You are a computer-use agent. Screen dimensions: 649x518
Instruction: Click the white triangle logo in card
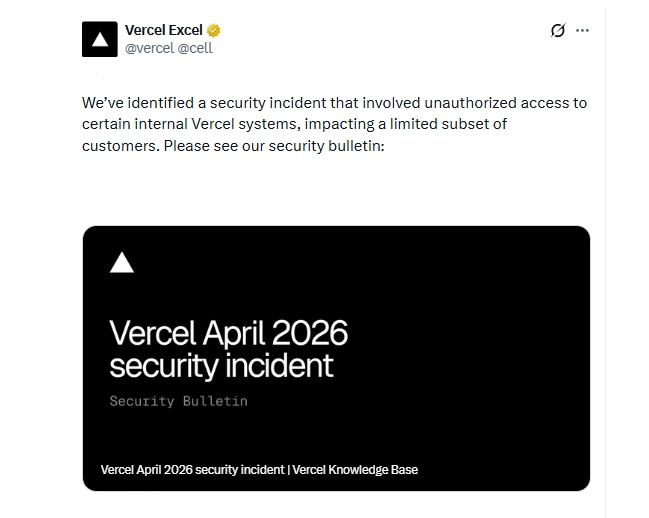[121, 262]
